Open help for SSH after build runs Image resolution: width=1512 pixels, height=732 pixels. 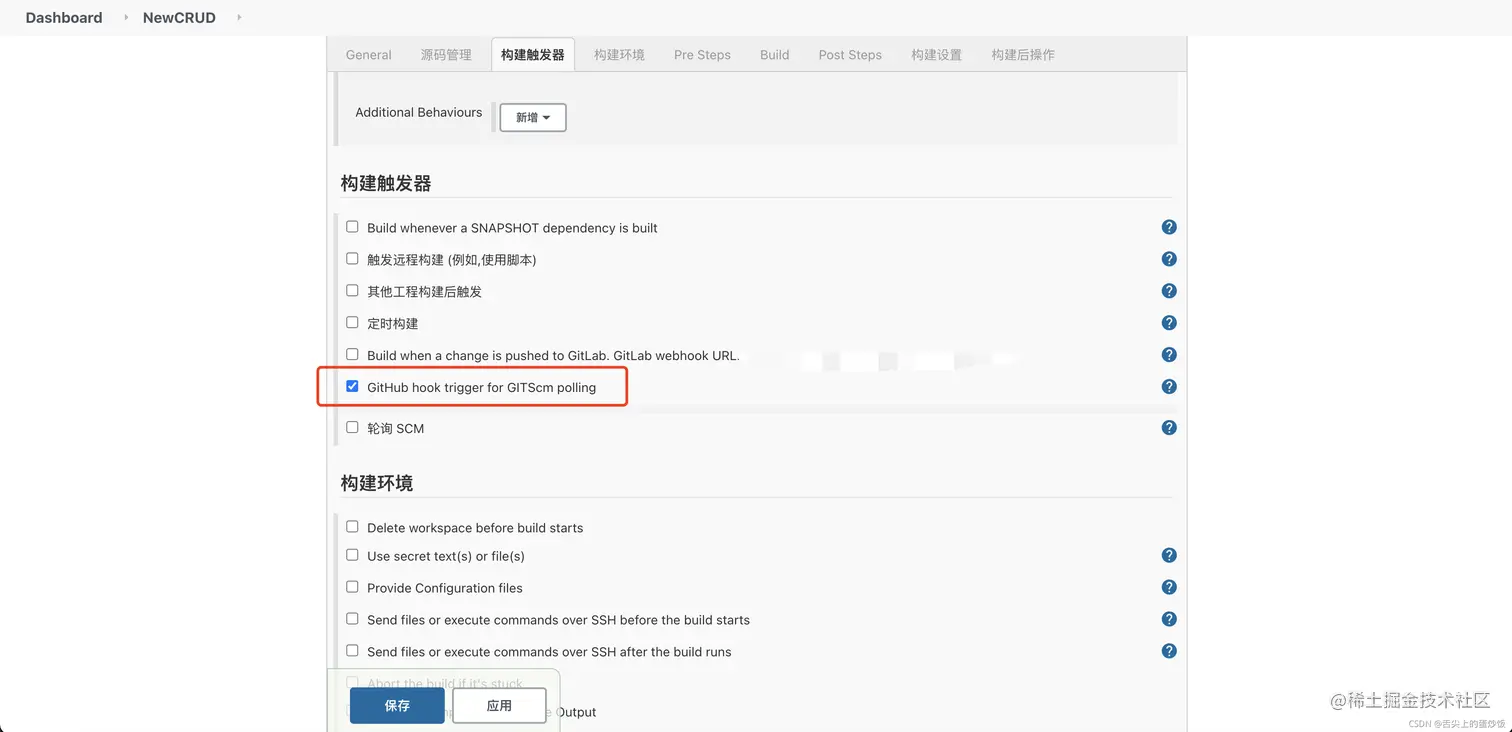pyautogui.click(x=1169, y=651)
